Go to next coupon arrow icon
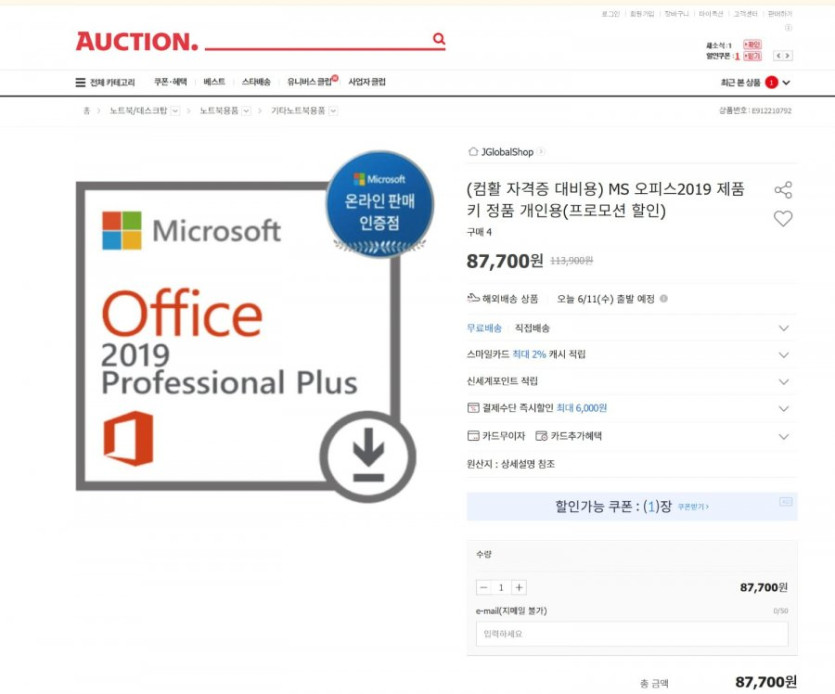Screen dimensions: 835x694 tap(788, 56)
